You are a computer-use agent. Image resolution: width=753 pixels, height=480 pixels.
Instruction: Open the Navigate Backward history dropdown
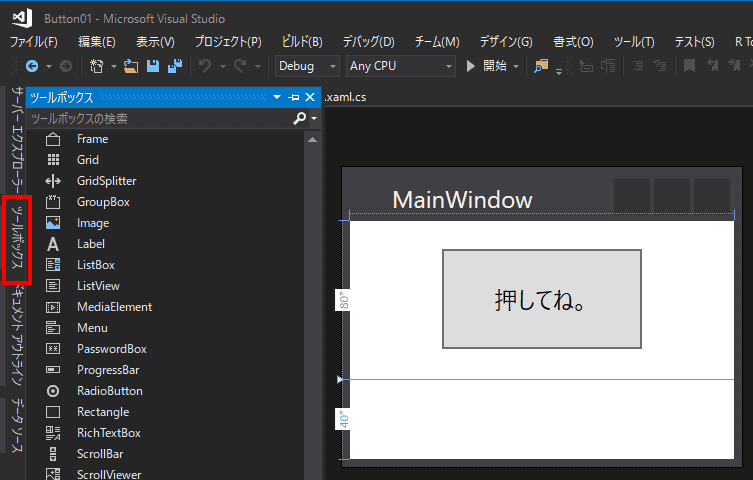point(49,66)
